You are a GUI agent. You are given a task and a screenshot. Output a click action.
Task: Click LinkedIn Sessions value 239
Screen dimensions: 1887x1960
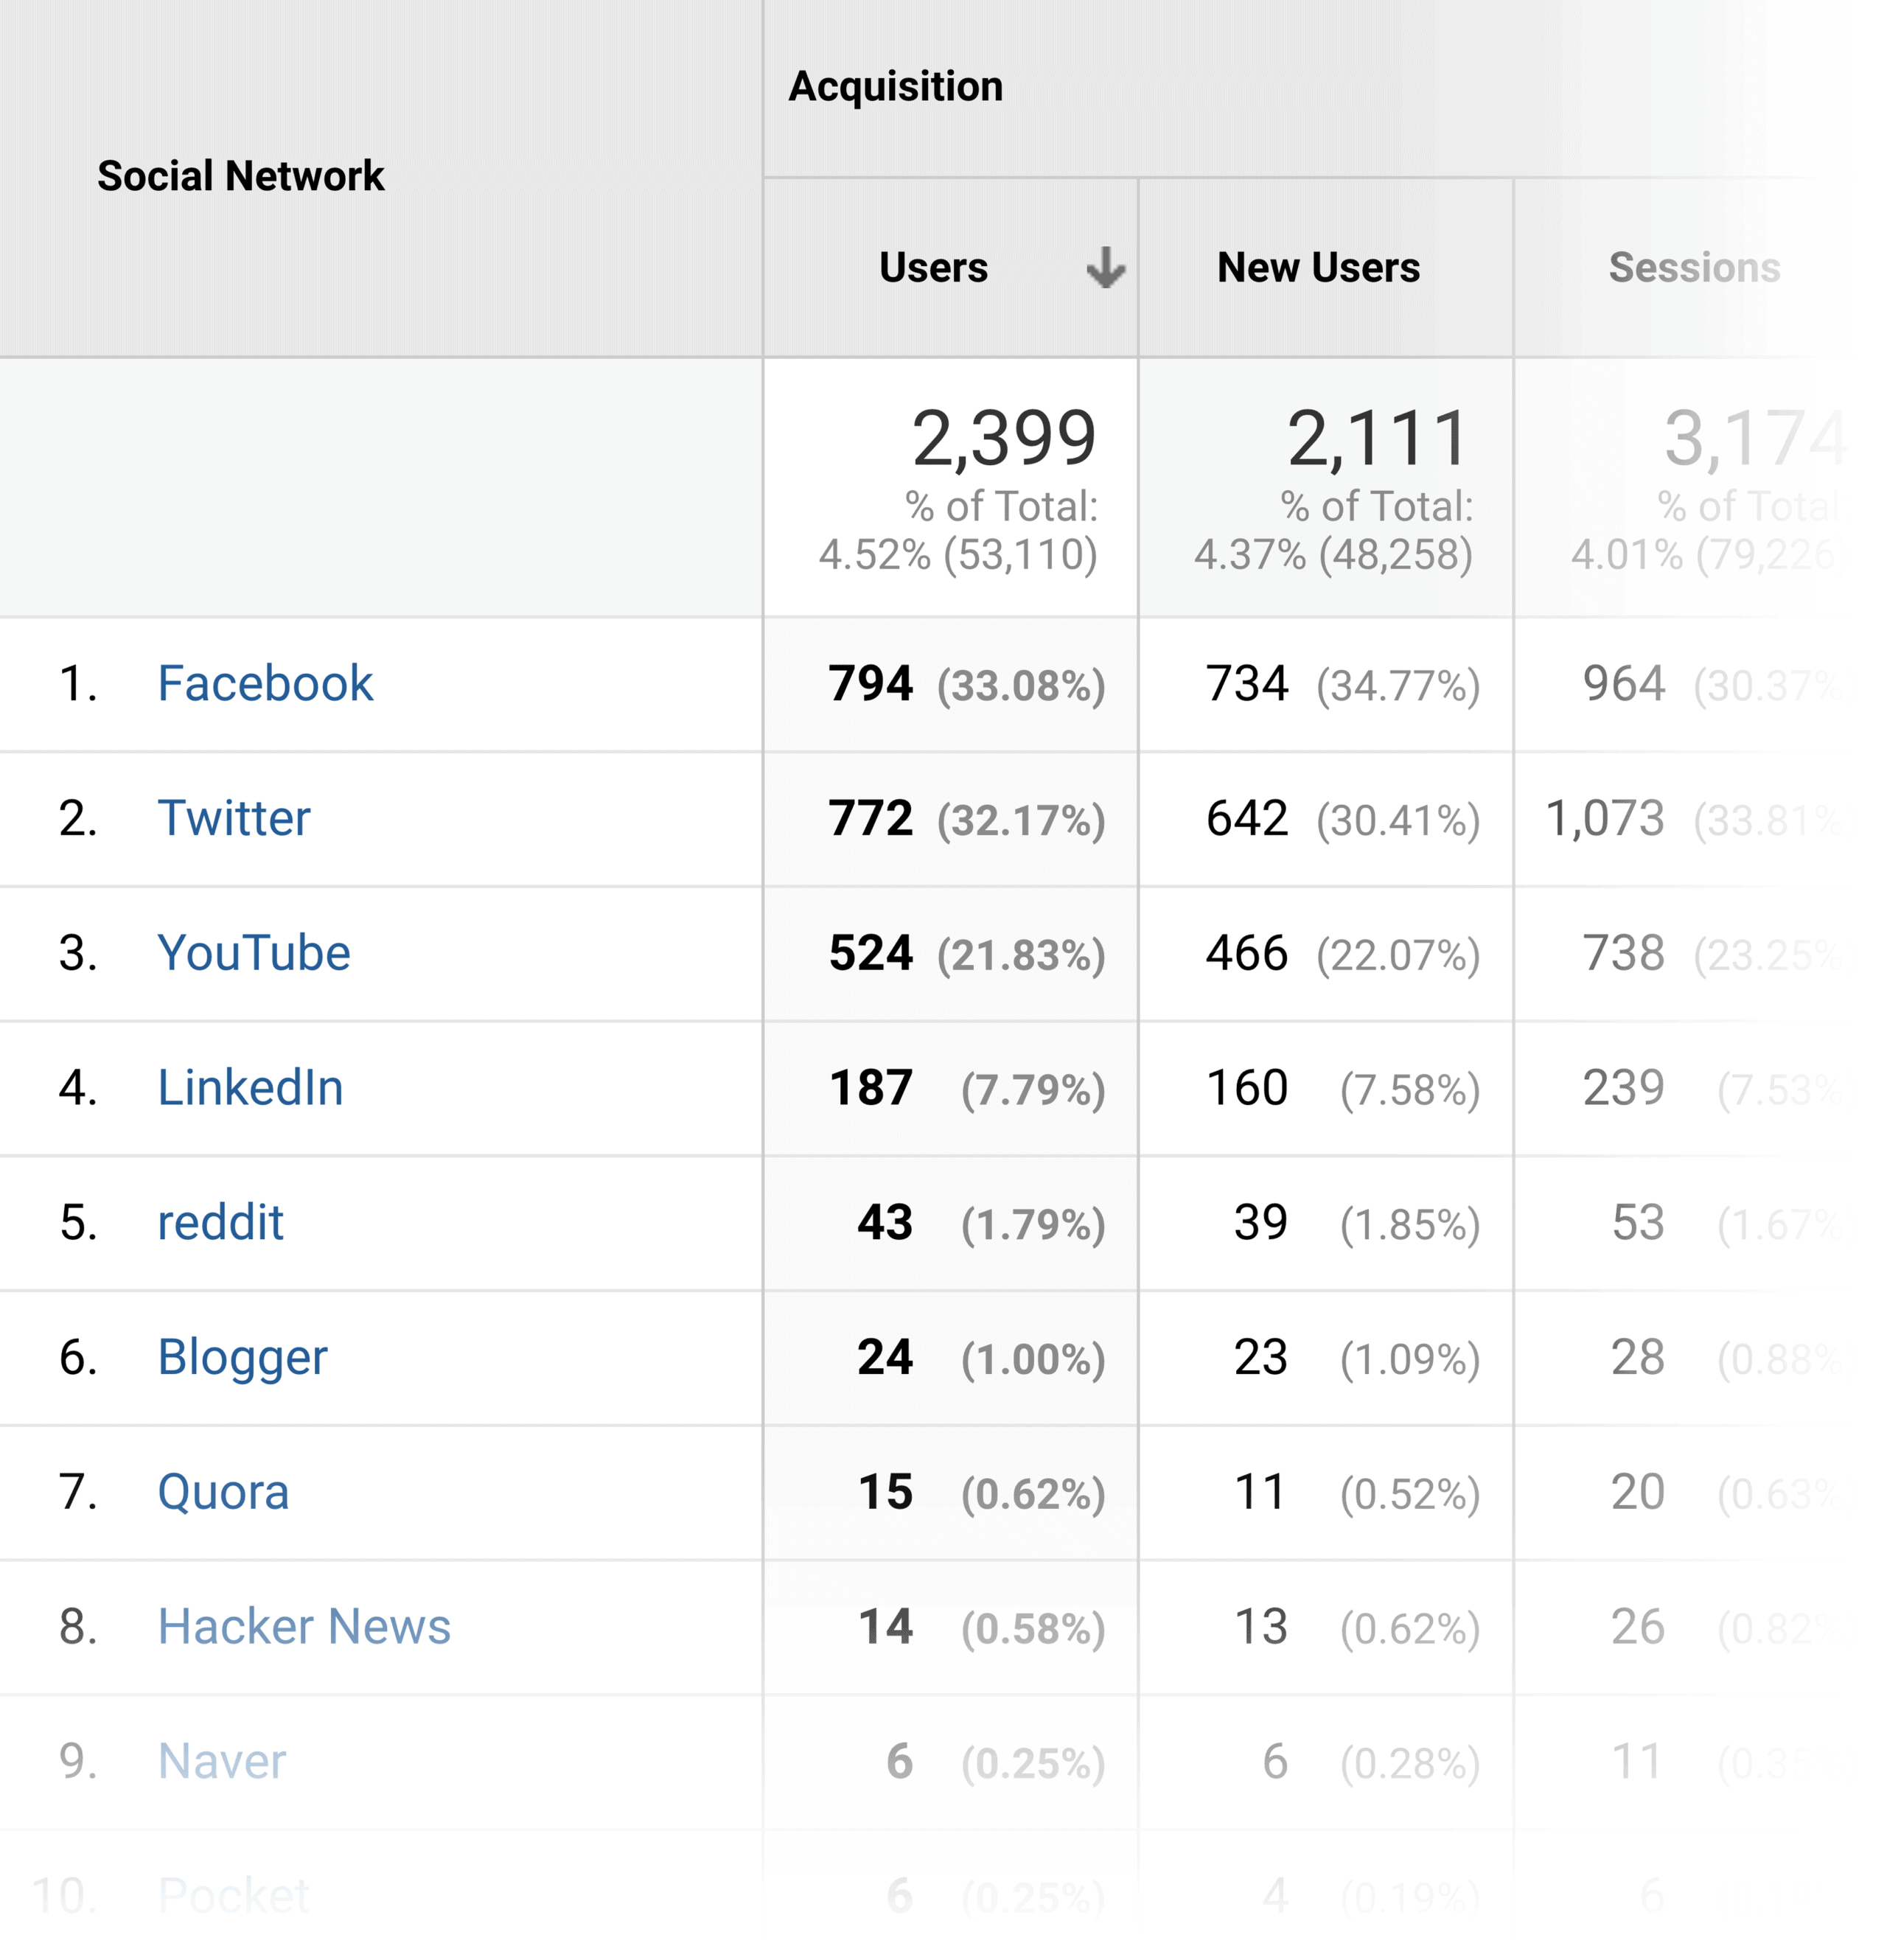1623,1088
